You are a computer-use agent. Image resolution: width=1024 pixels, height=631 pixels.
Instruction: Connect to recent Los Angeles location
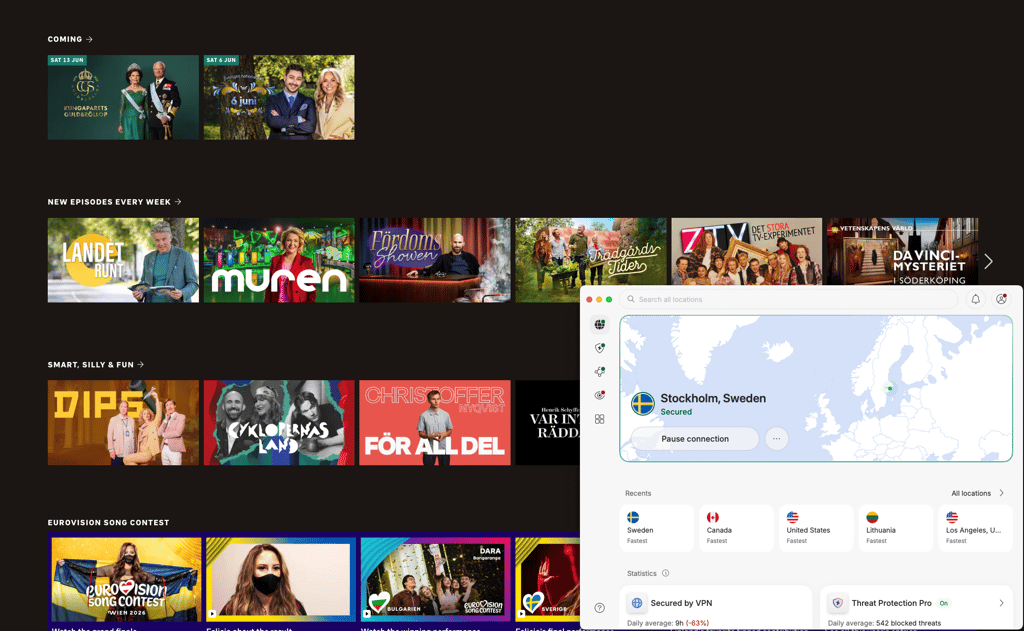pos(975,528)
